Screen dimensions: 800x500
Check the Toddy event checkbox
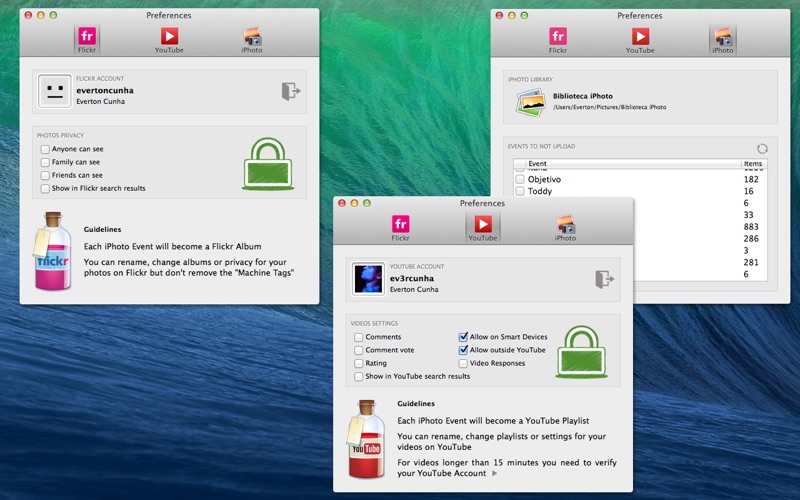pos(520,191)
